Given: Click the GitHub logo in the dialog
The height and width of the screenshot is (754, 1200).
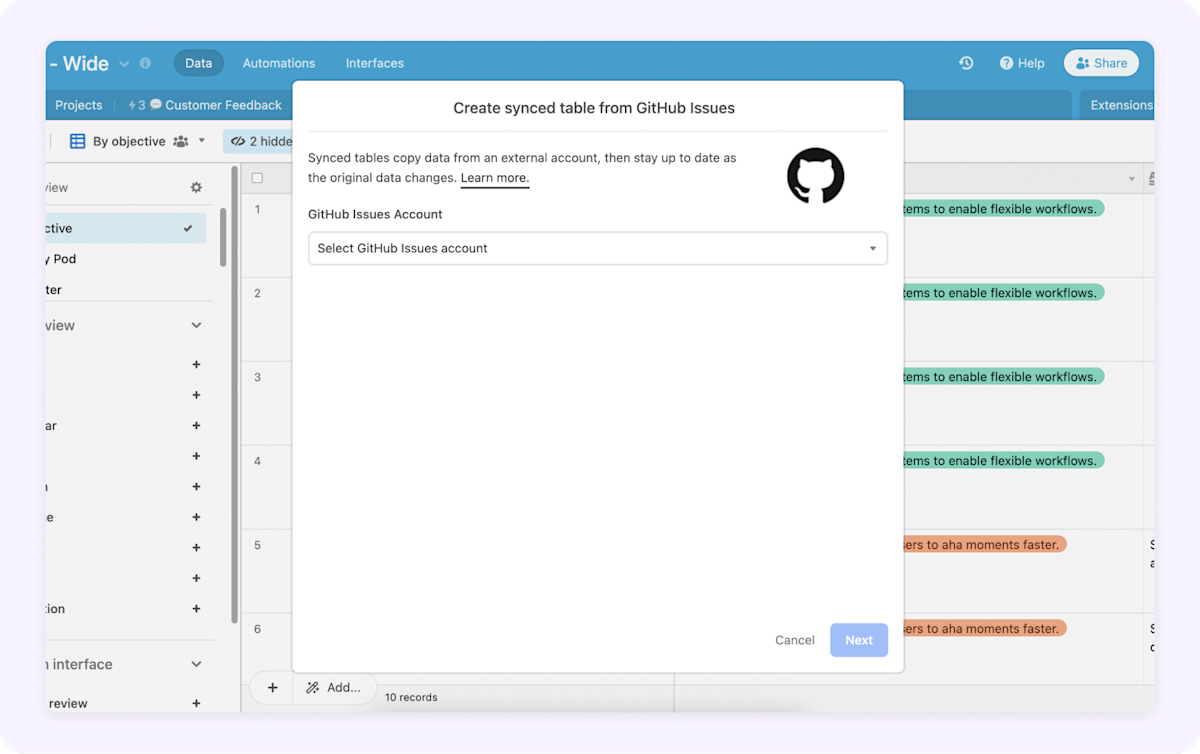Looking at the screenshot, I should tap(815, 176).
